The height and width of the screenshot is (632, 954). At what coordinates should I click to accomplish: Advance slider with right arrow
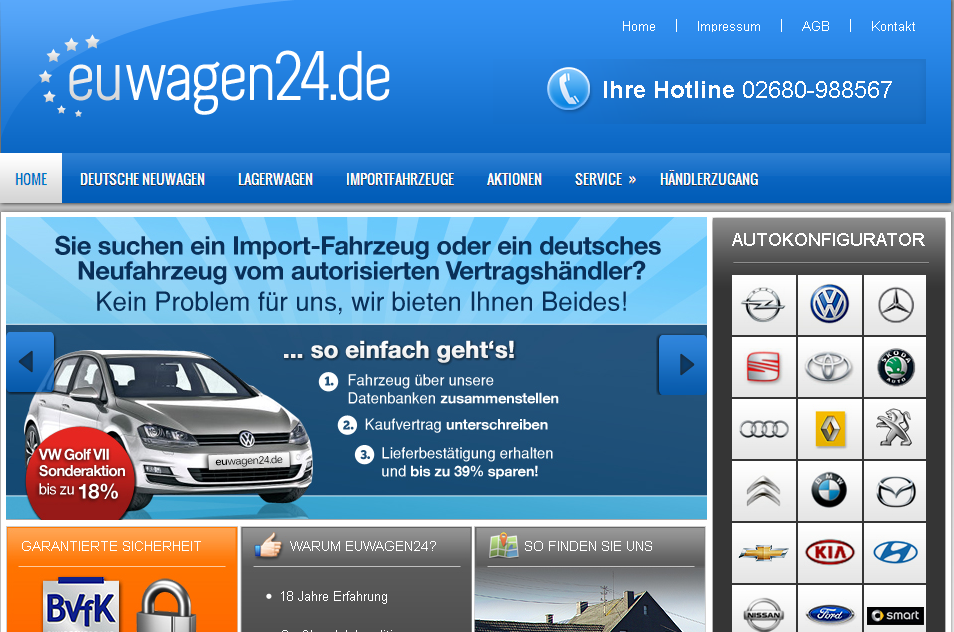(683, 364)
